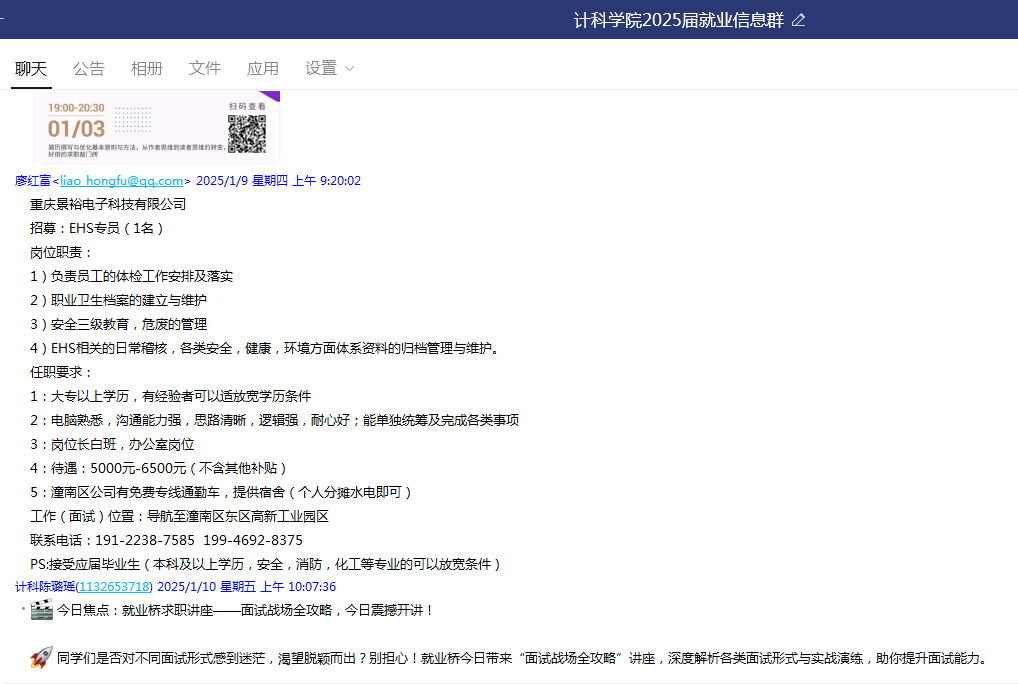The width and height of the screenshot is (1018, 684).
Task: Click the rocket emoji before 同学们
Action: pos(41,657)
